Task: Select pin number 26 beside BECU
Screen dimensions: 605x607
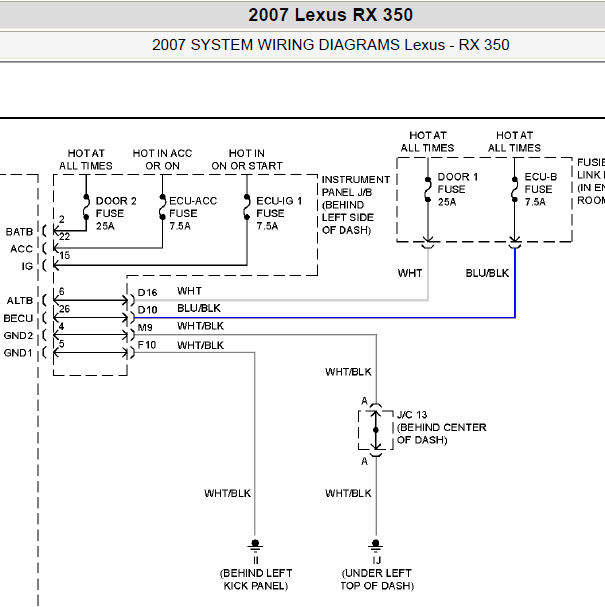Action: click(65, 309)
